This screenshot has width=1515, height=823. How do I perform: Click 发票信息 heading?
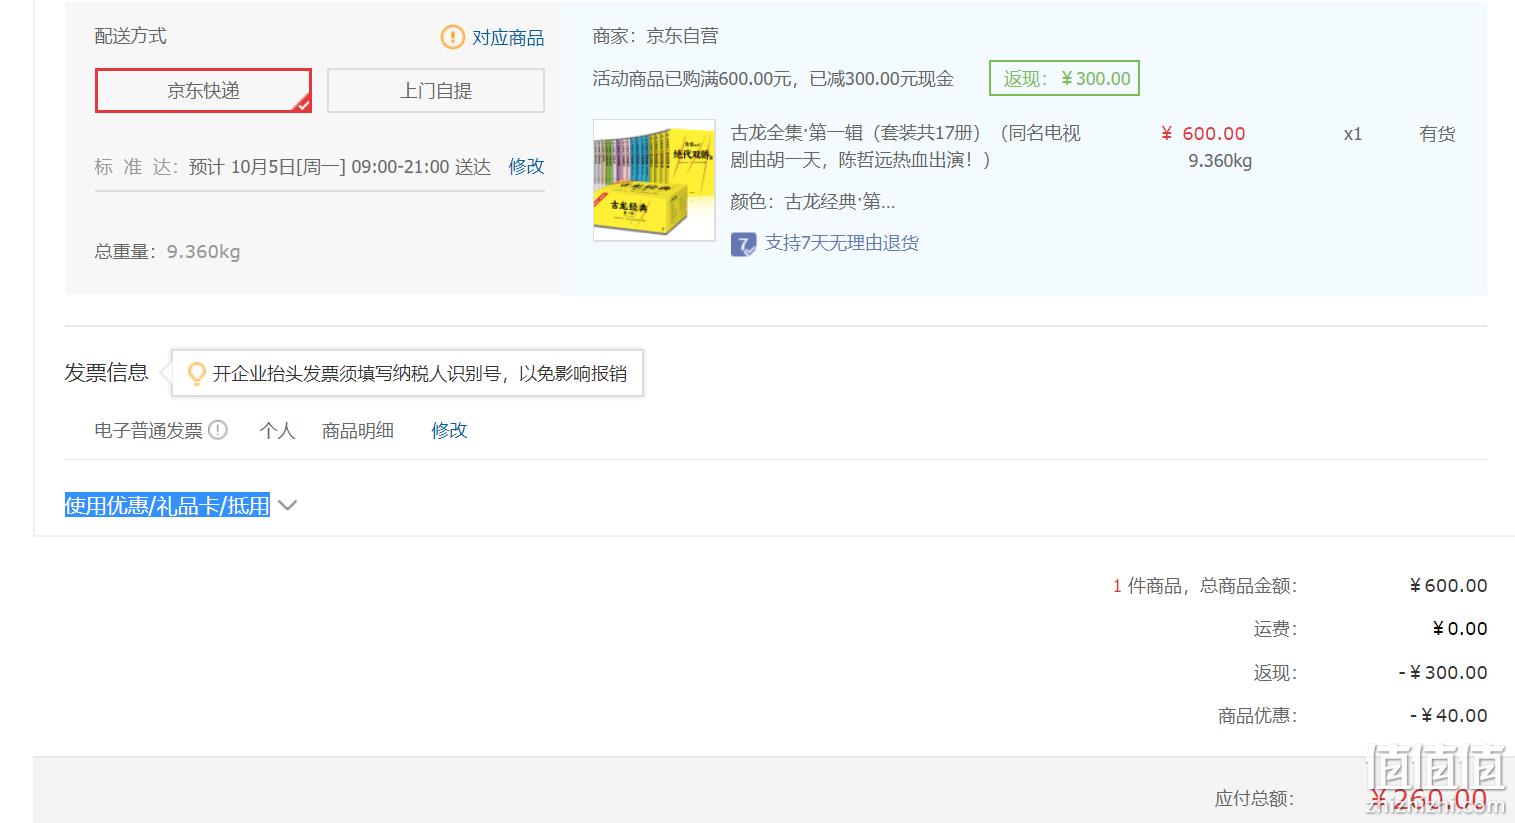[x=106, y=372]
